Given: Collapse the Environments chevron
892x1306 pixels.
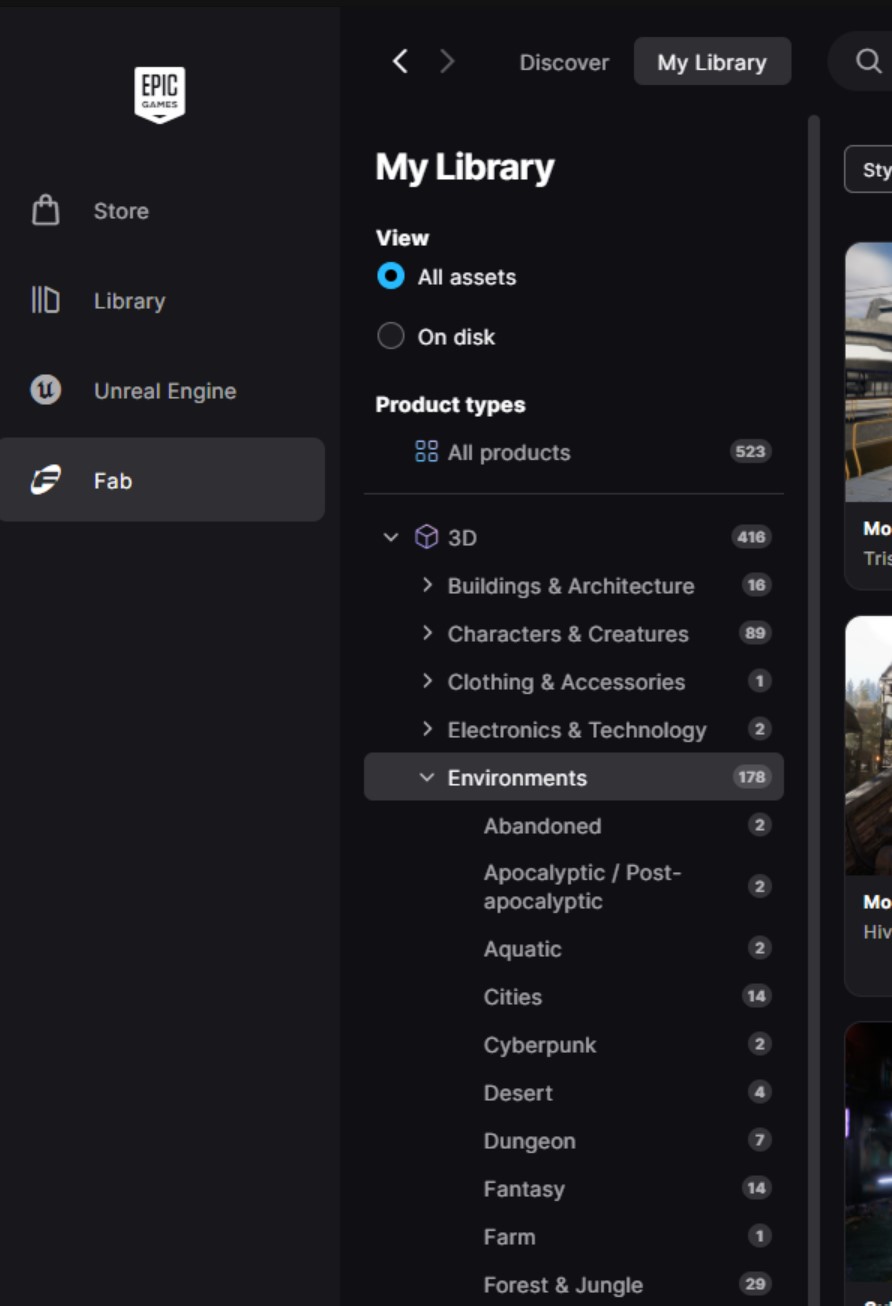Looking at the screenshot, I should [427, 777].
